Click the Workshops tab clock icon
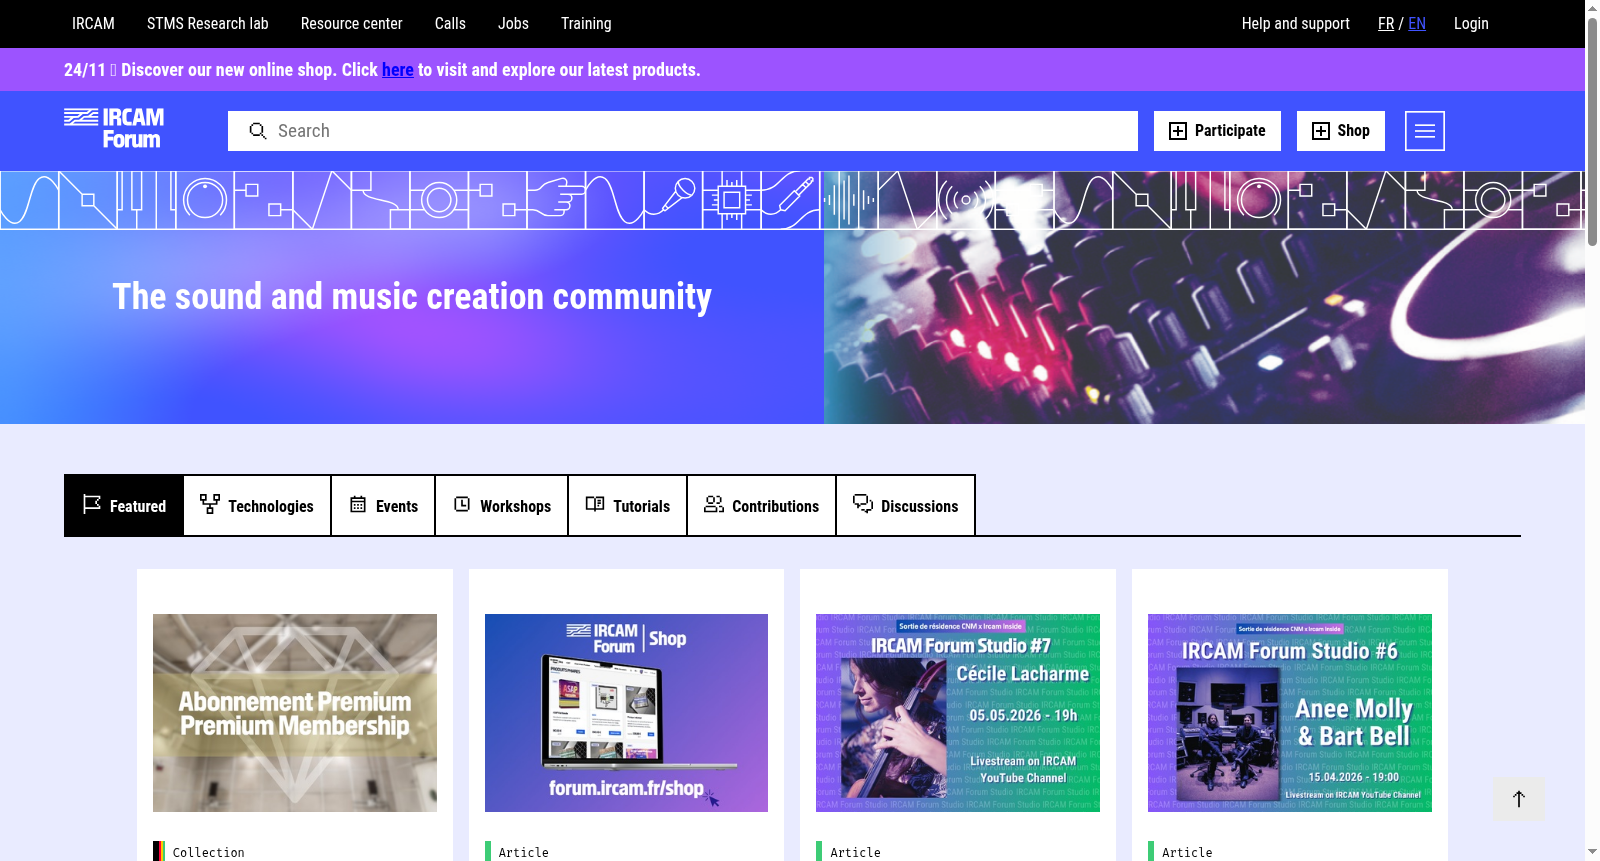 462,504
